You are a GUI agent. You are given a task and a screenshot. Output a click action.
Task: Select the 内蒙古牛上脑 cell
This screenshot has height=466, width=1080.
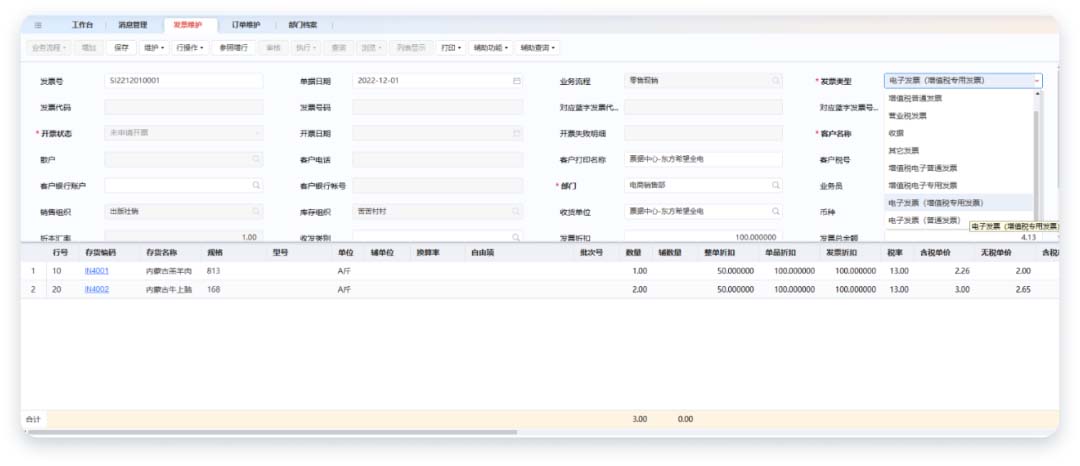point(168,290)
